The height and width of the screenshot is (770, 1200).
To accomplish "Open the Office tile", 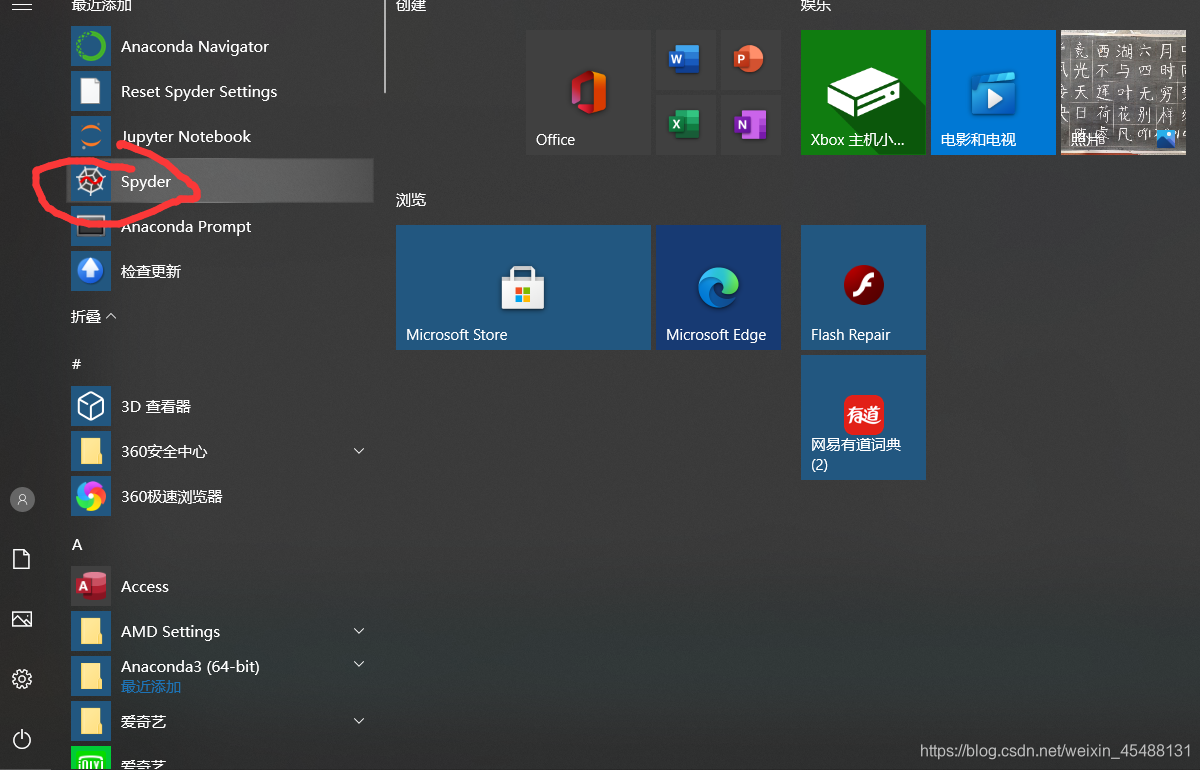I will 588,92.
